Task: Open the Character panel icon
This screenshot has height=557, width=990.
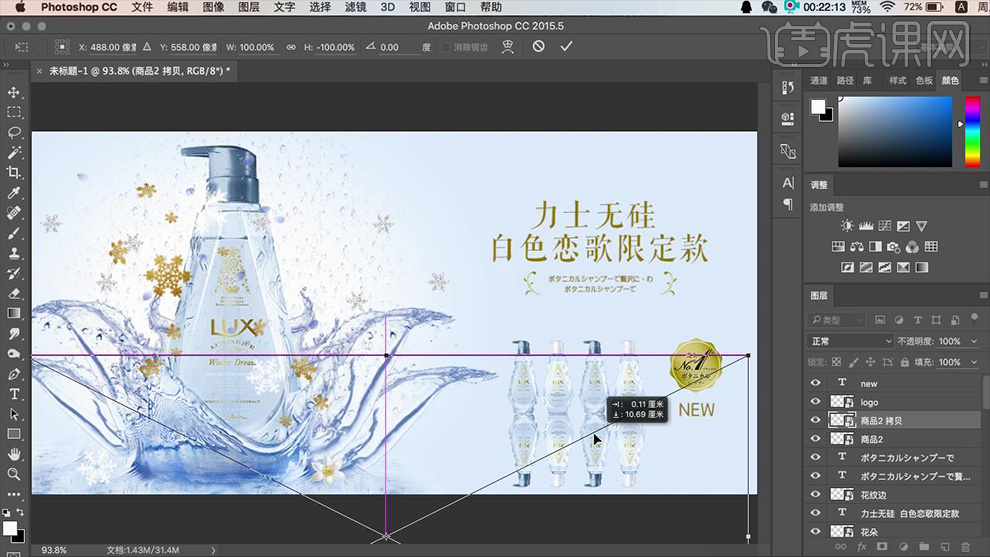Action: click(x=788, y=183)
